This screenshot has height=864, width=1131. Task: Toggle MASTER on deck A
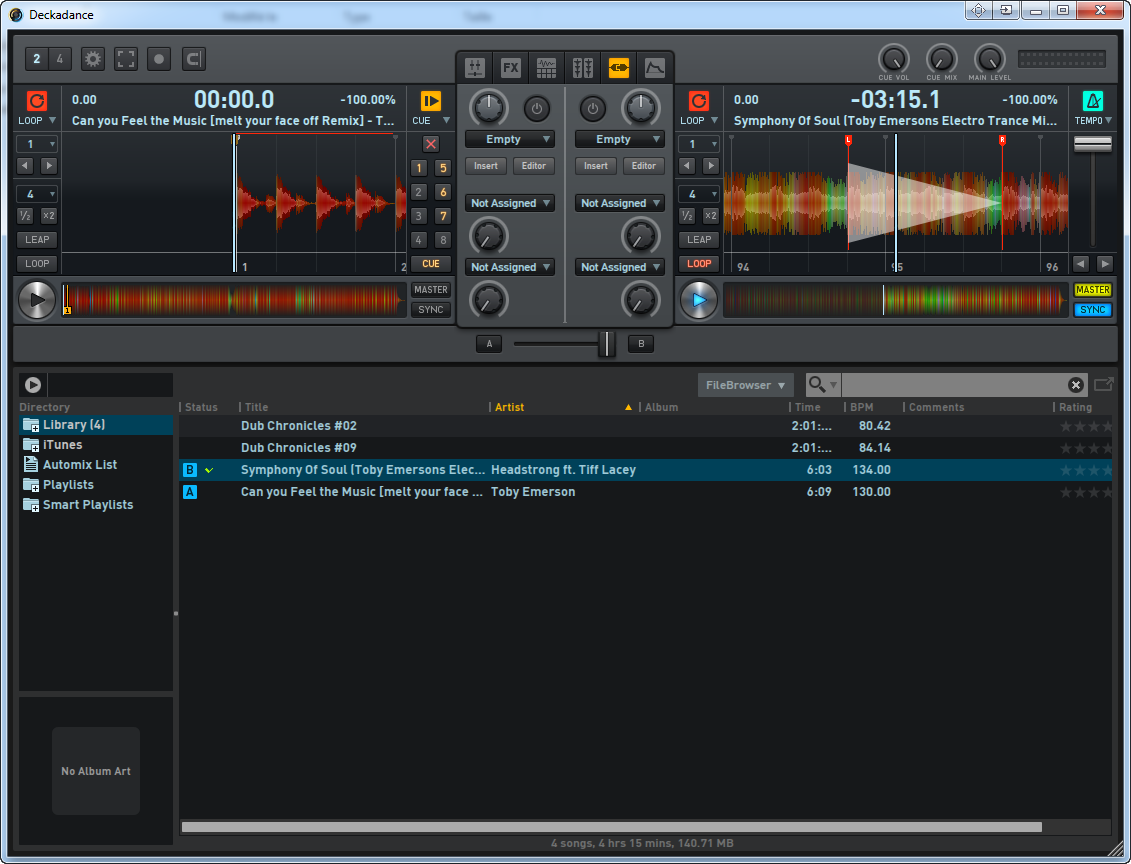pos(431,290)
